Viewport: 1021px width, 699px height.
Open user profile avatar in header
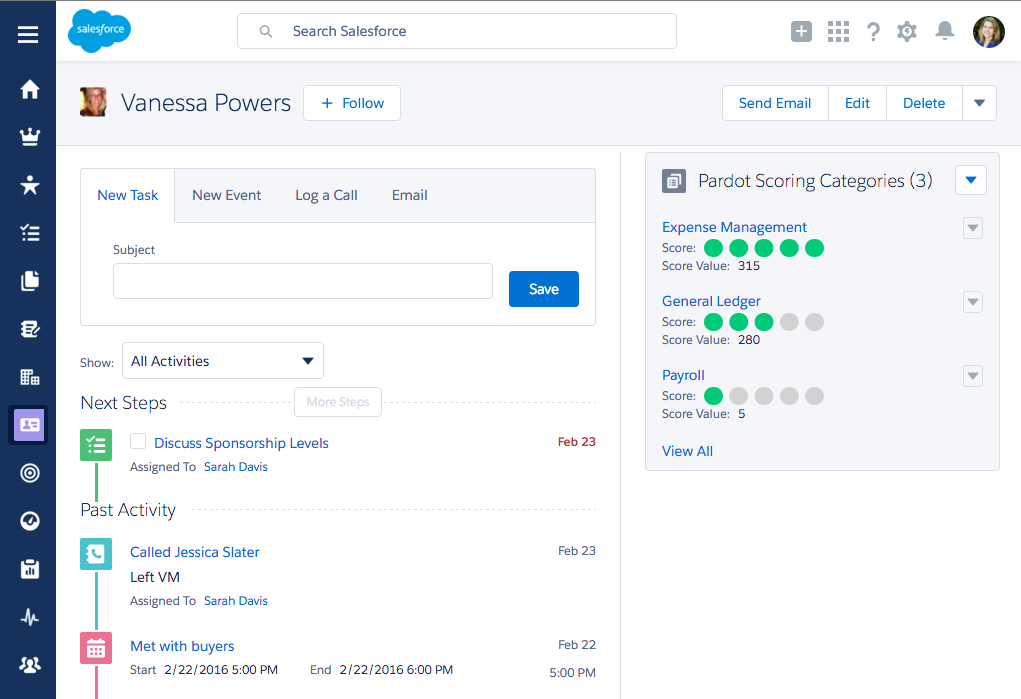pos(988,32)
